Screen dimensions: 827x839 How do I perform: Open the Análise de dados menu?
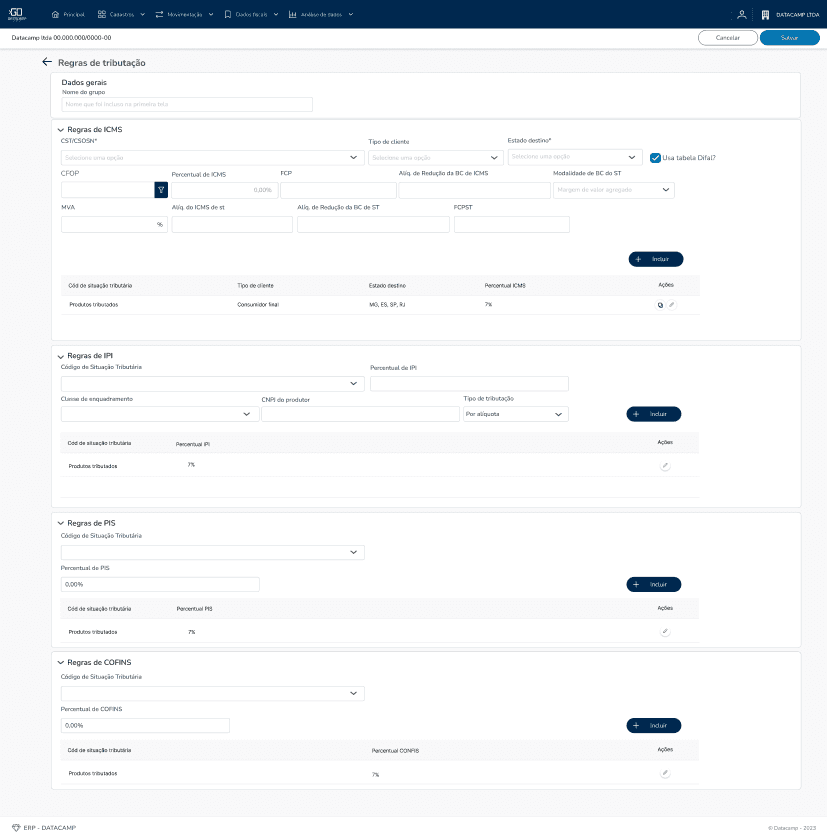pos(321,14)
